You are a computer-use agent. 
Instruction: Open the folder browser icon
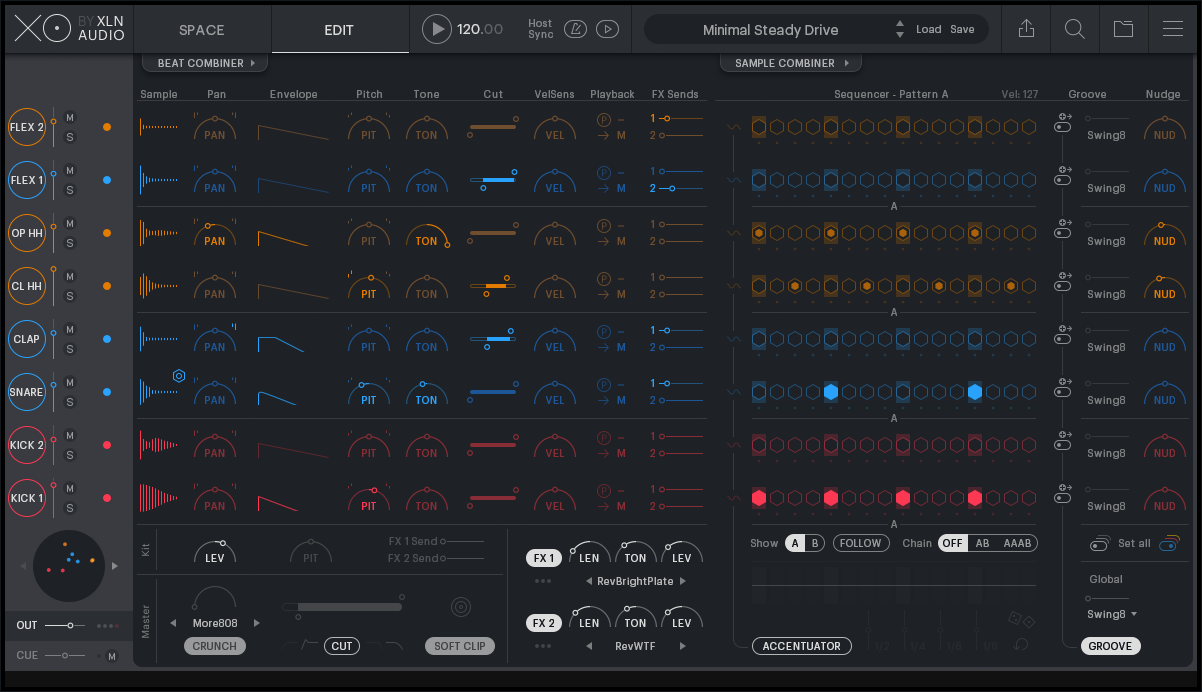[x=1123, y=29]
